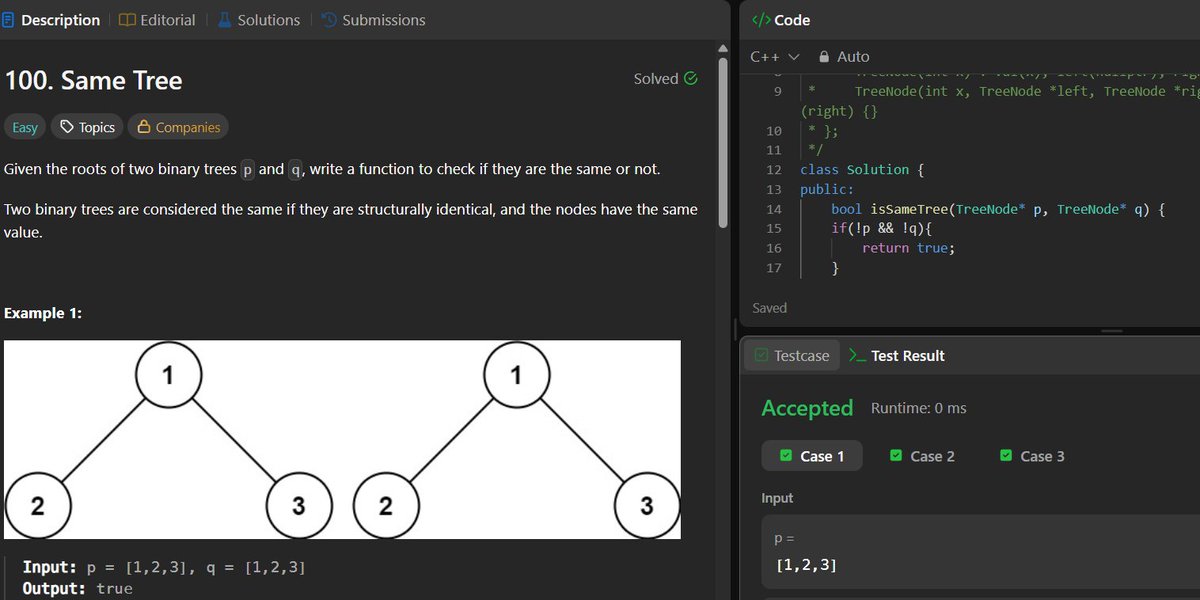Click the 'class Solution {' code line
1200x600 pixels.
click(862, 170)
